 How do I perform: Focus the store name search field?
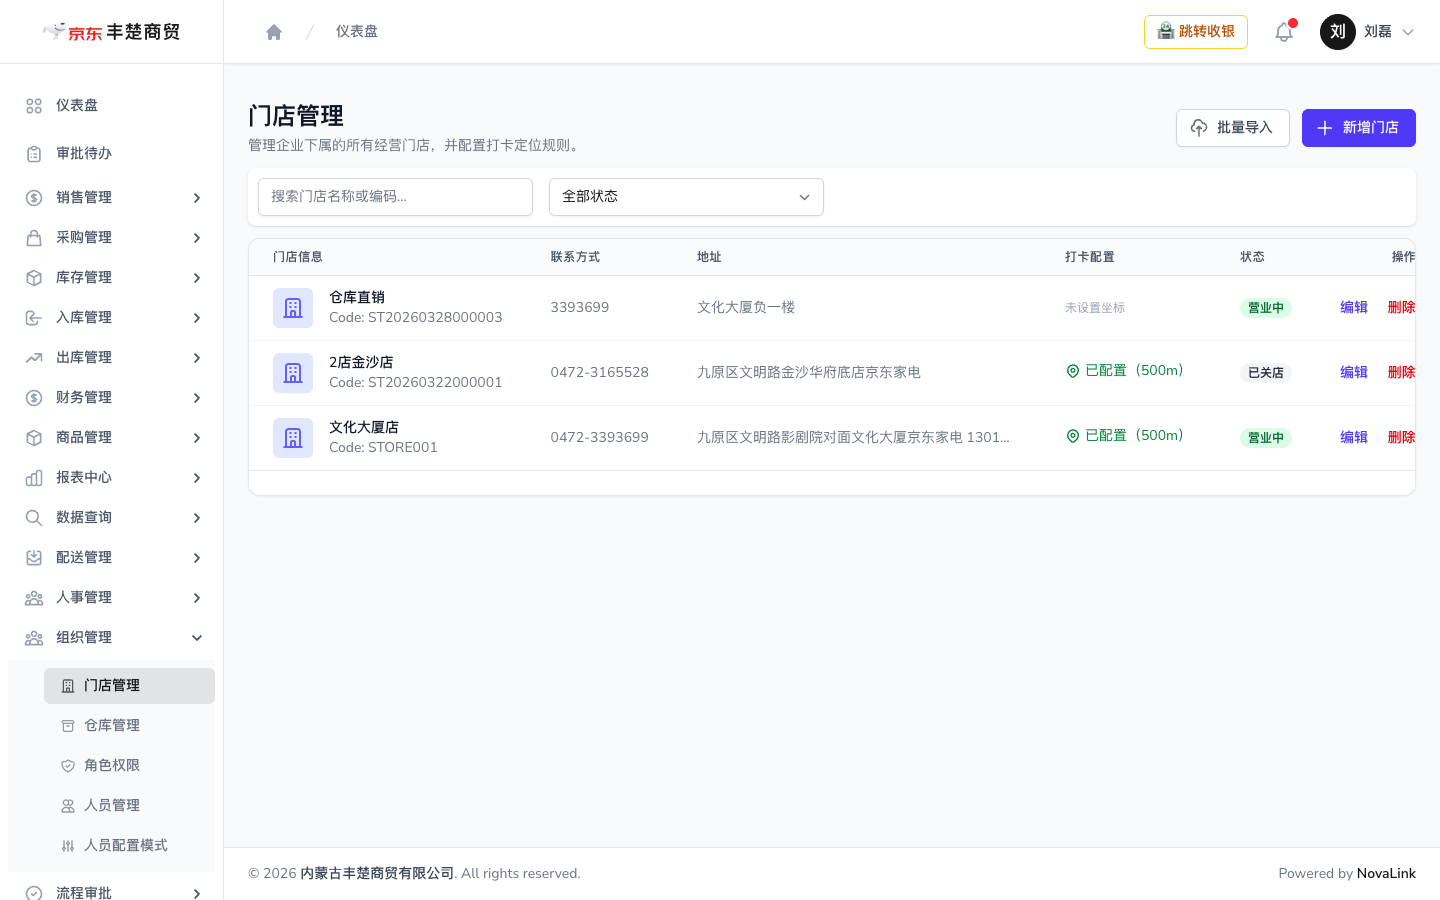(395, 197)
